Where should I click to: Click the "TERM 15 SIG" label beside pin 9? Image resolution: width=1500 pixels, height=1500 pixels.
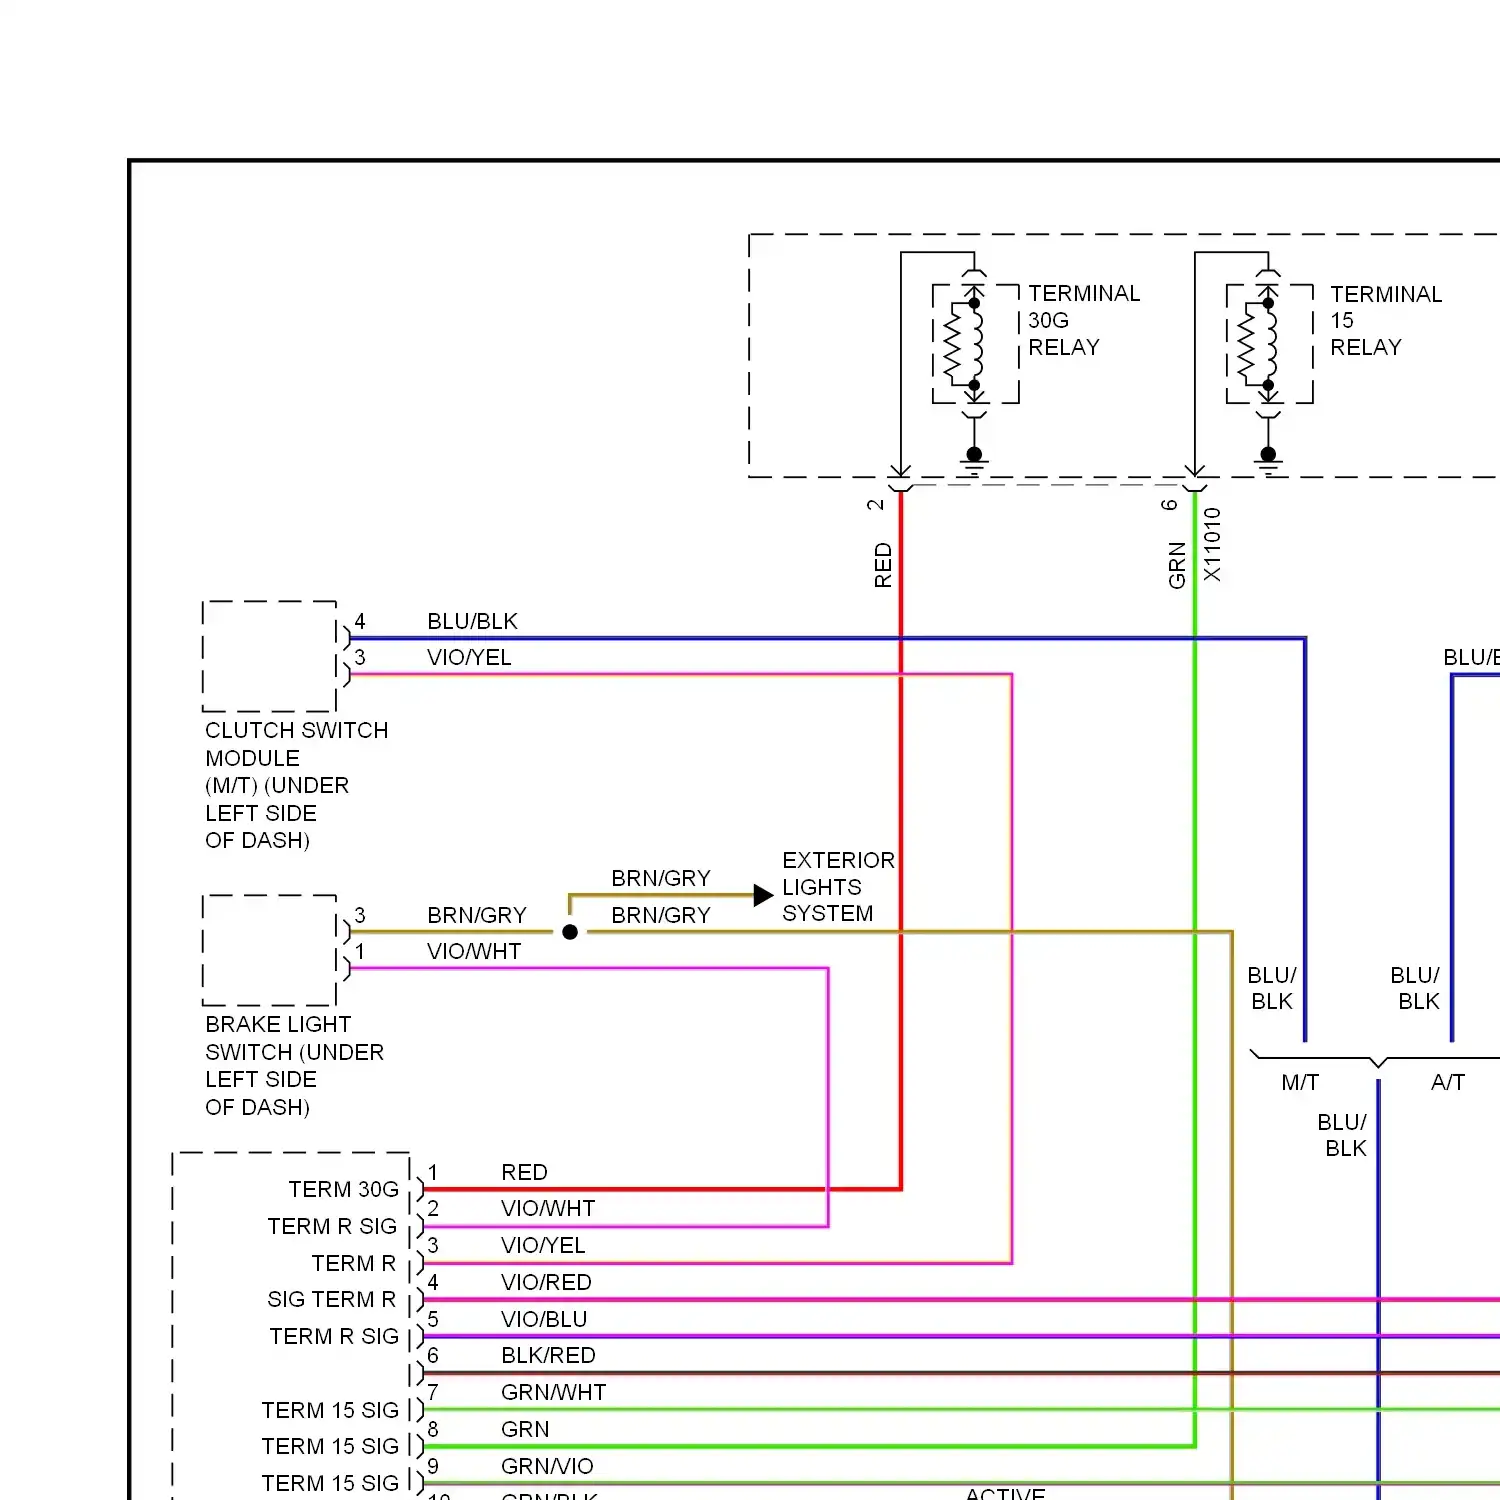point(330,1483)
